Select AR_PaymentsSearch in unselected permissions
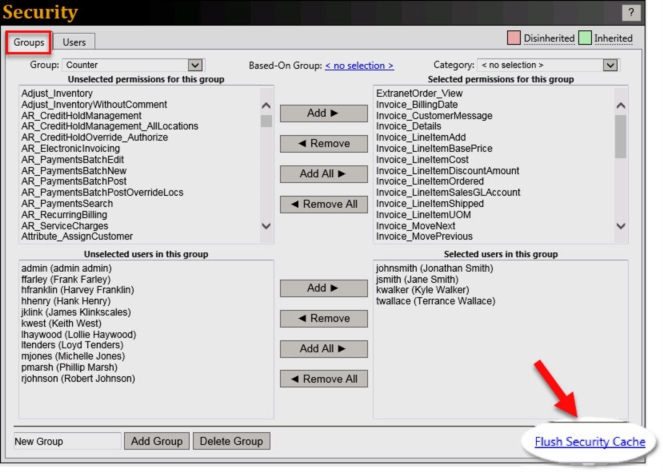 click(75, 203)
